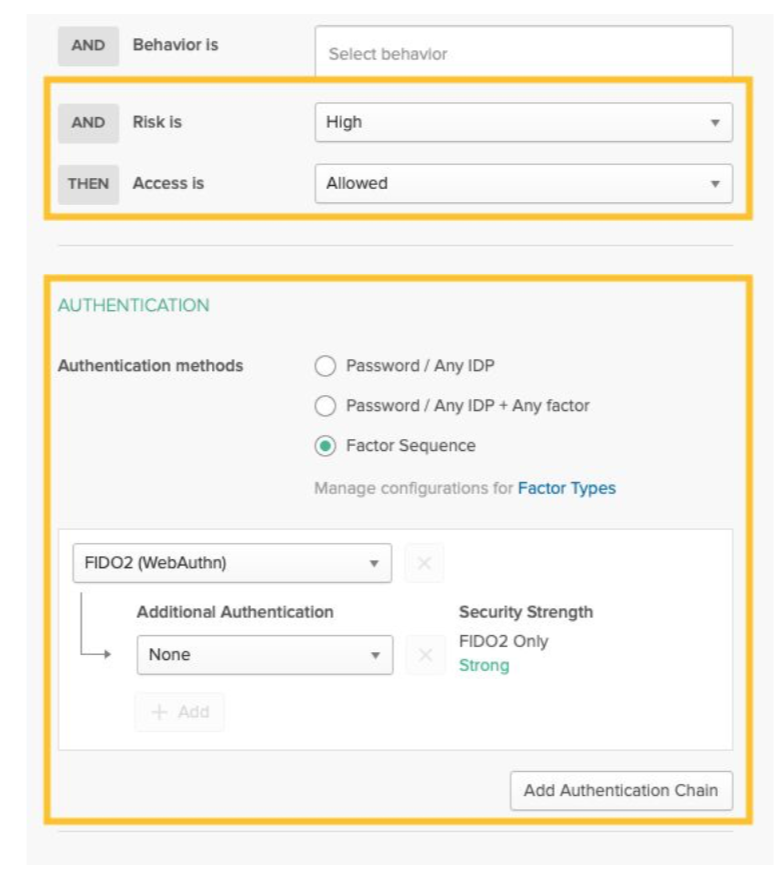The width and height of the screenshot is (784, 874).
Task: Open the Access is Allowed dropdown
Action: click(523, 184)
